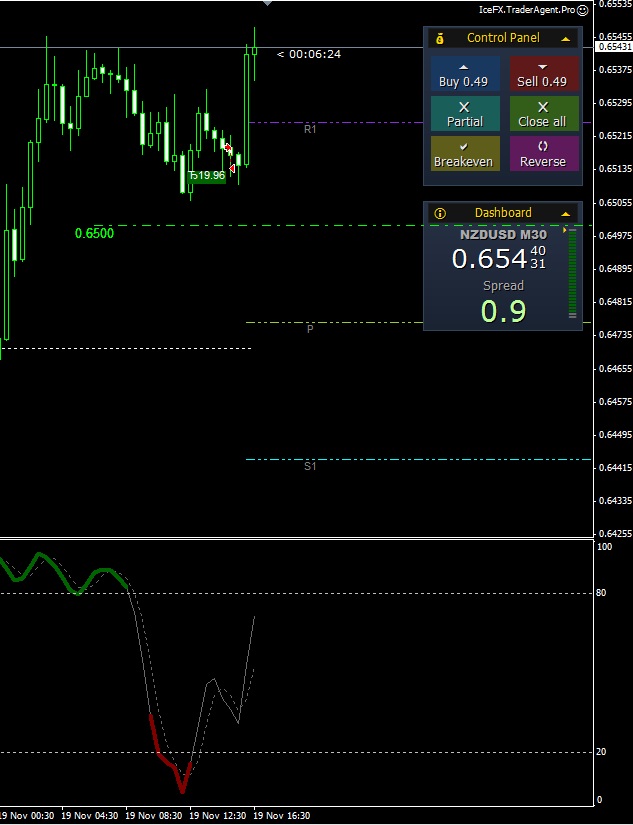
Task: Click the green volatility meter bar in the Dashboard
Action: (x=572, y=274)
